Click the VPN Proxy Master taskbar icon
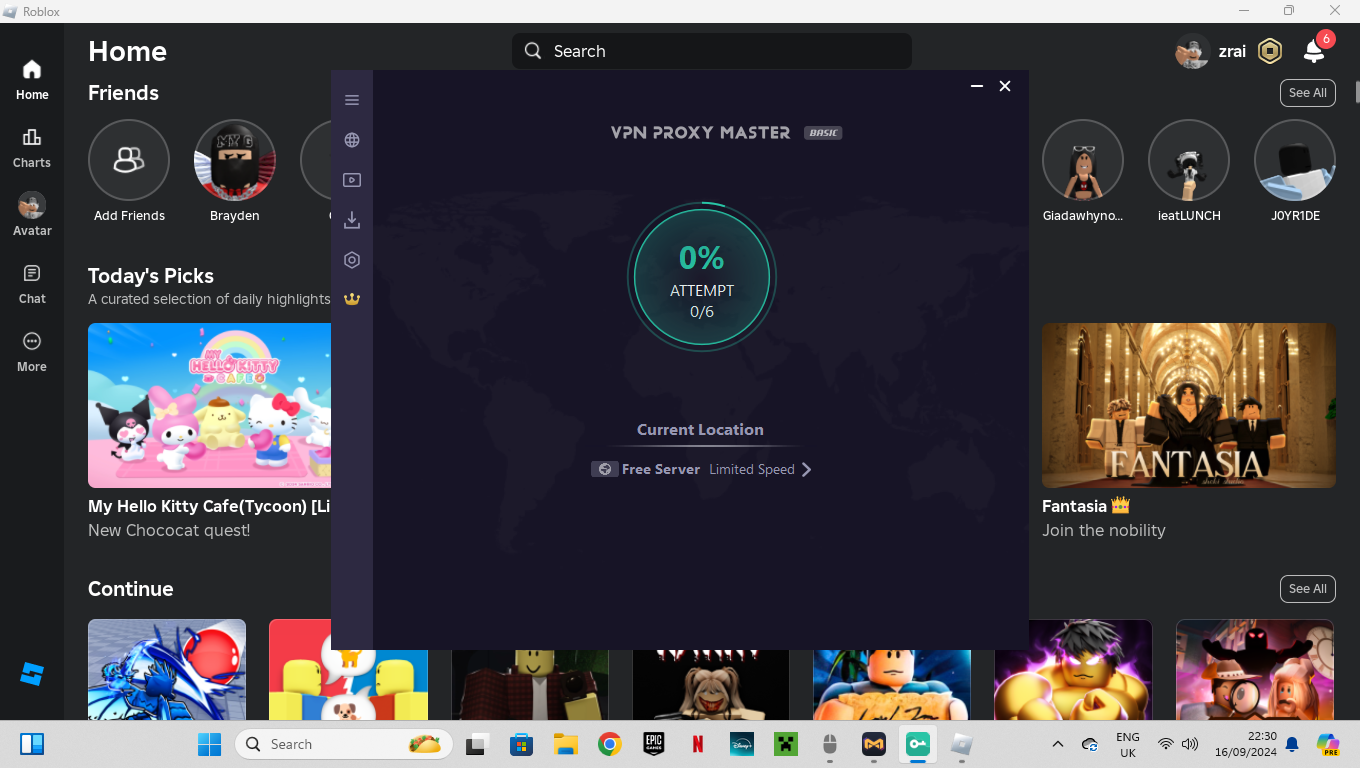Viewport: 1360px width, 768px height. [917, 744]
